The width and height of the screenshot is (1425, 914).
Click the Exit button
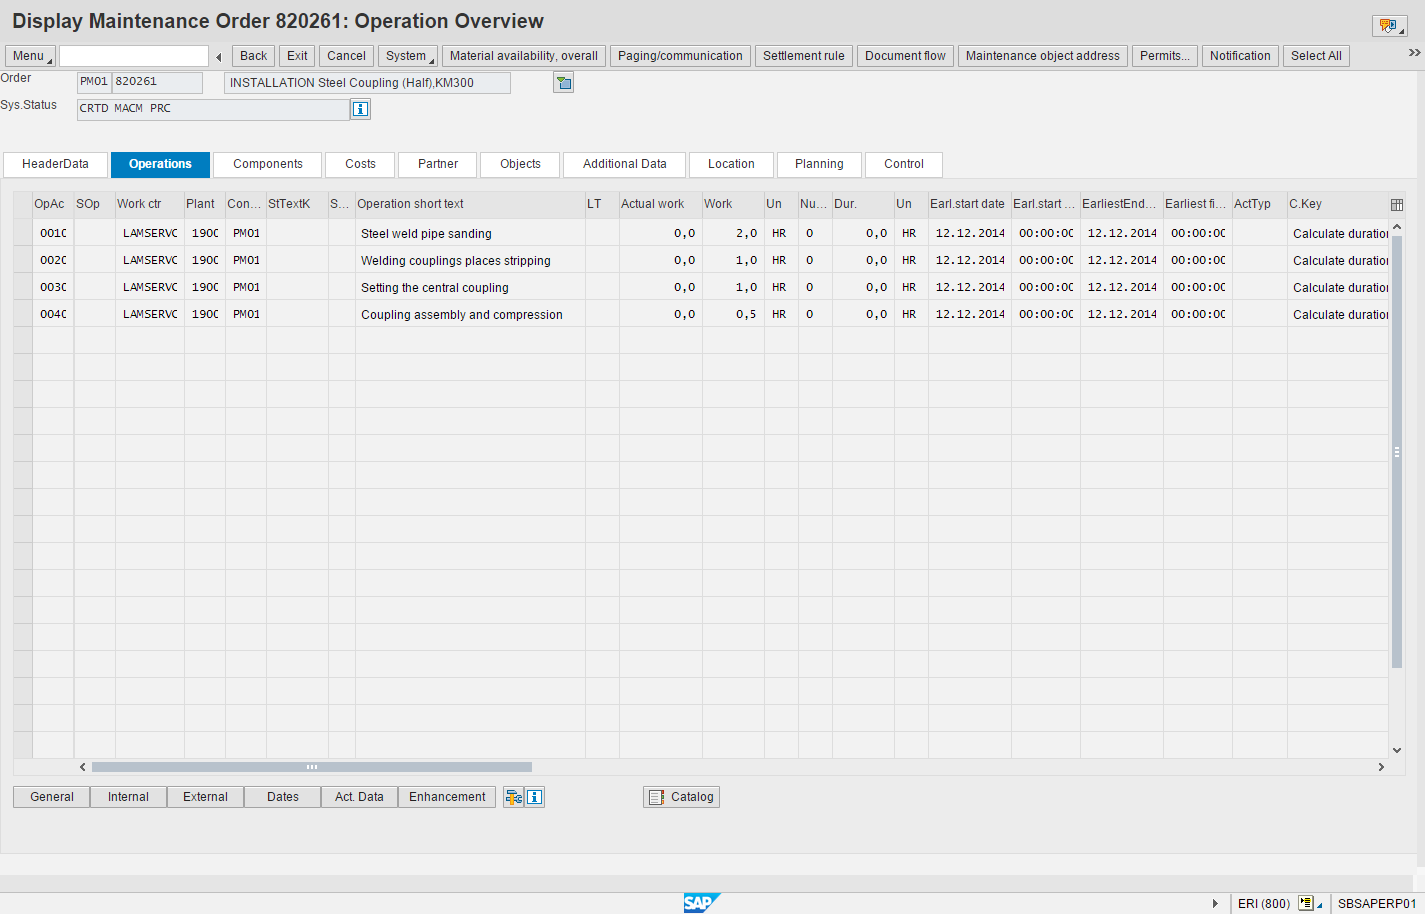click(297, 56)
